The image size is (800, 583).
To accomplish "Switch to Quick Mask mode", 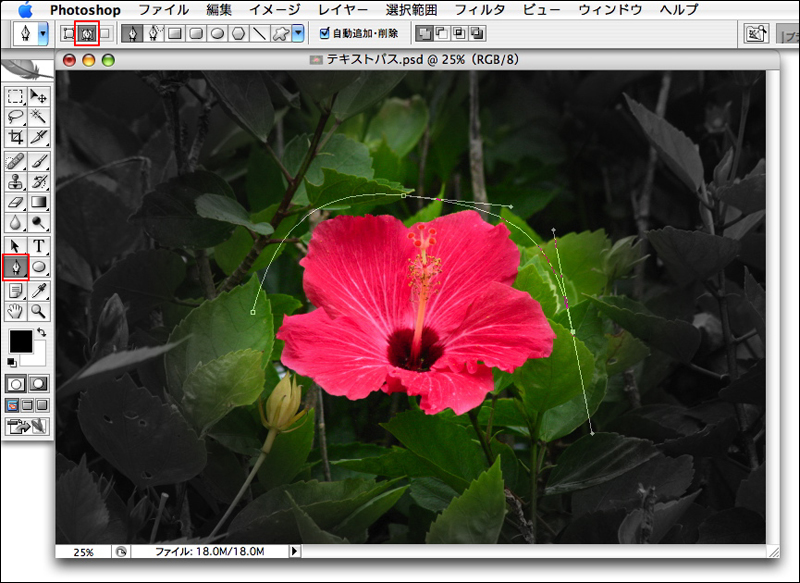I will [x=39, y=383].
